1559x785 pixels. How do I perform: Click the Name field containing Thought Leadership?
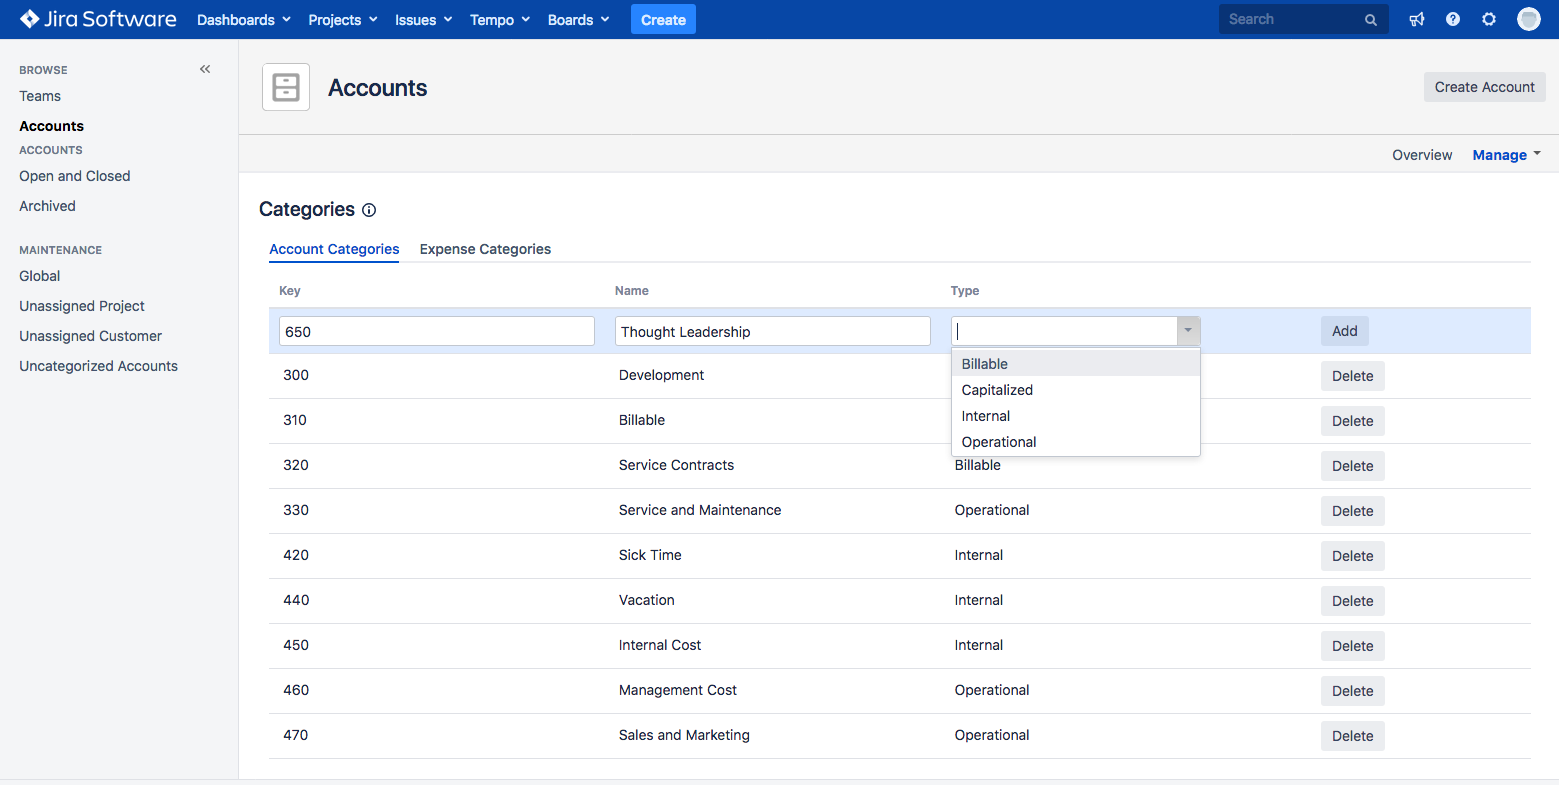point(772,332)
